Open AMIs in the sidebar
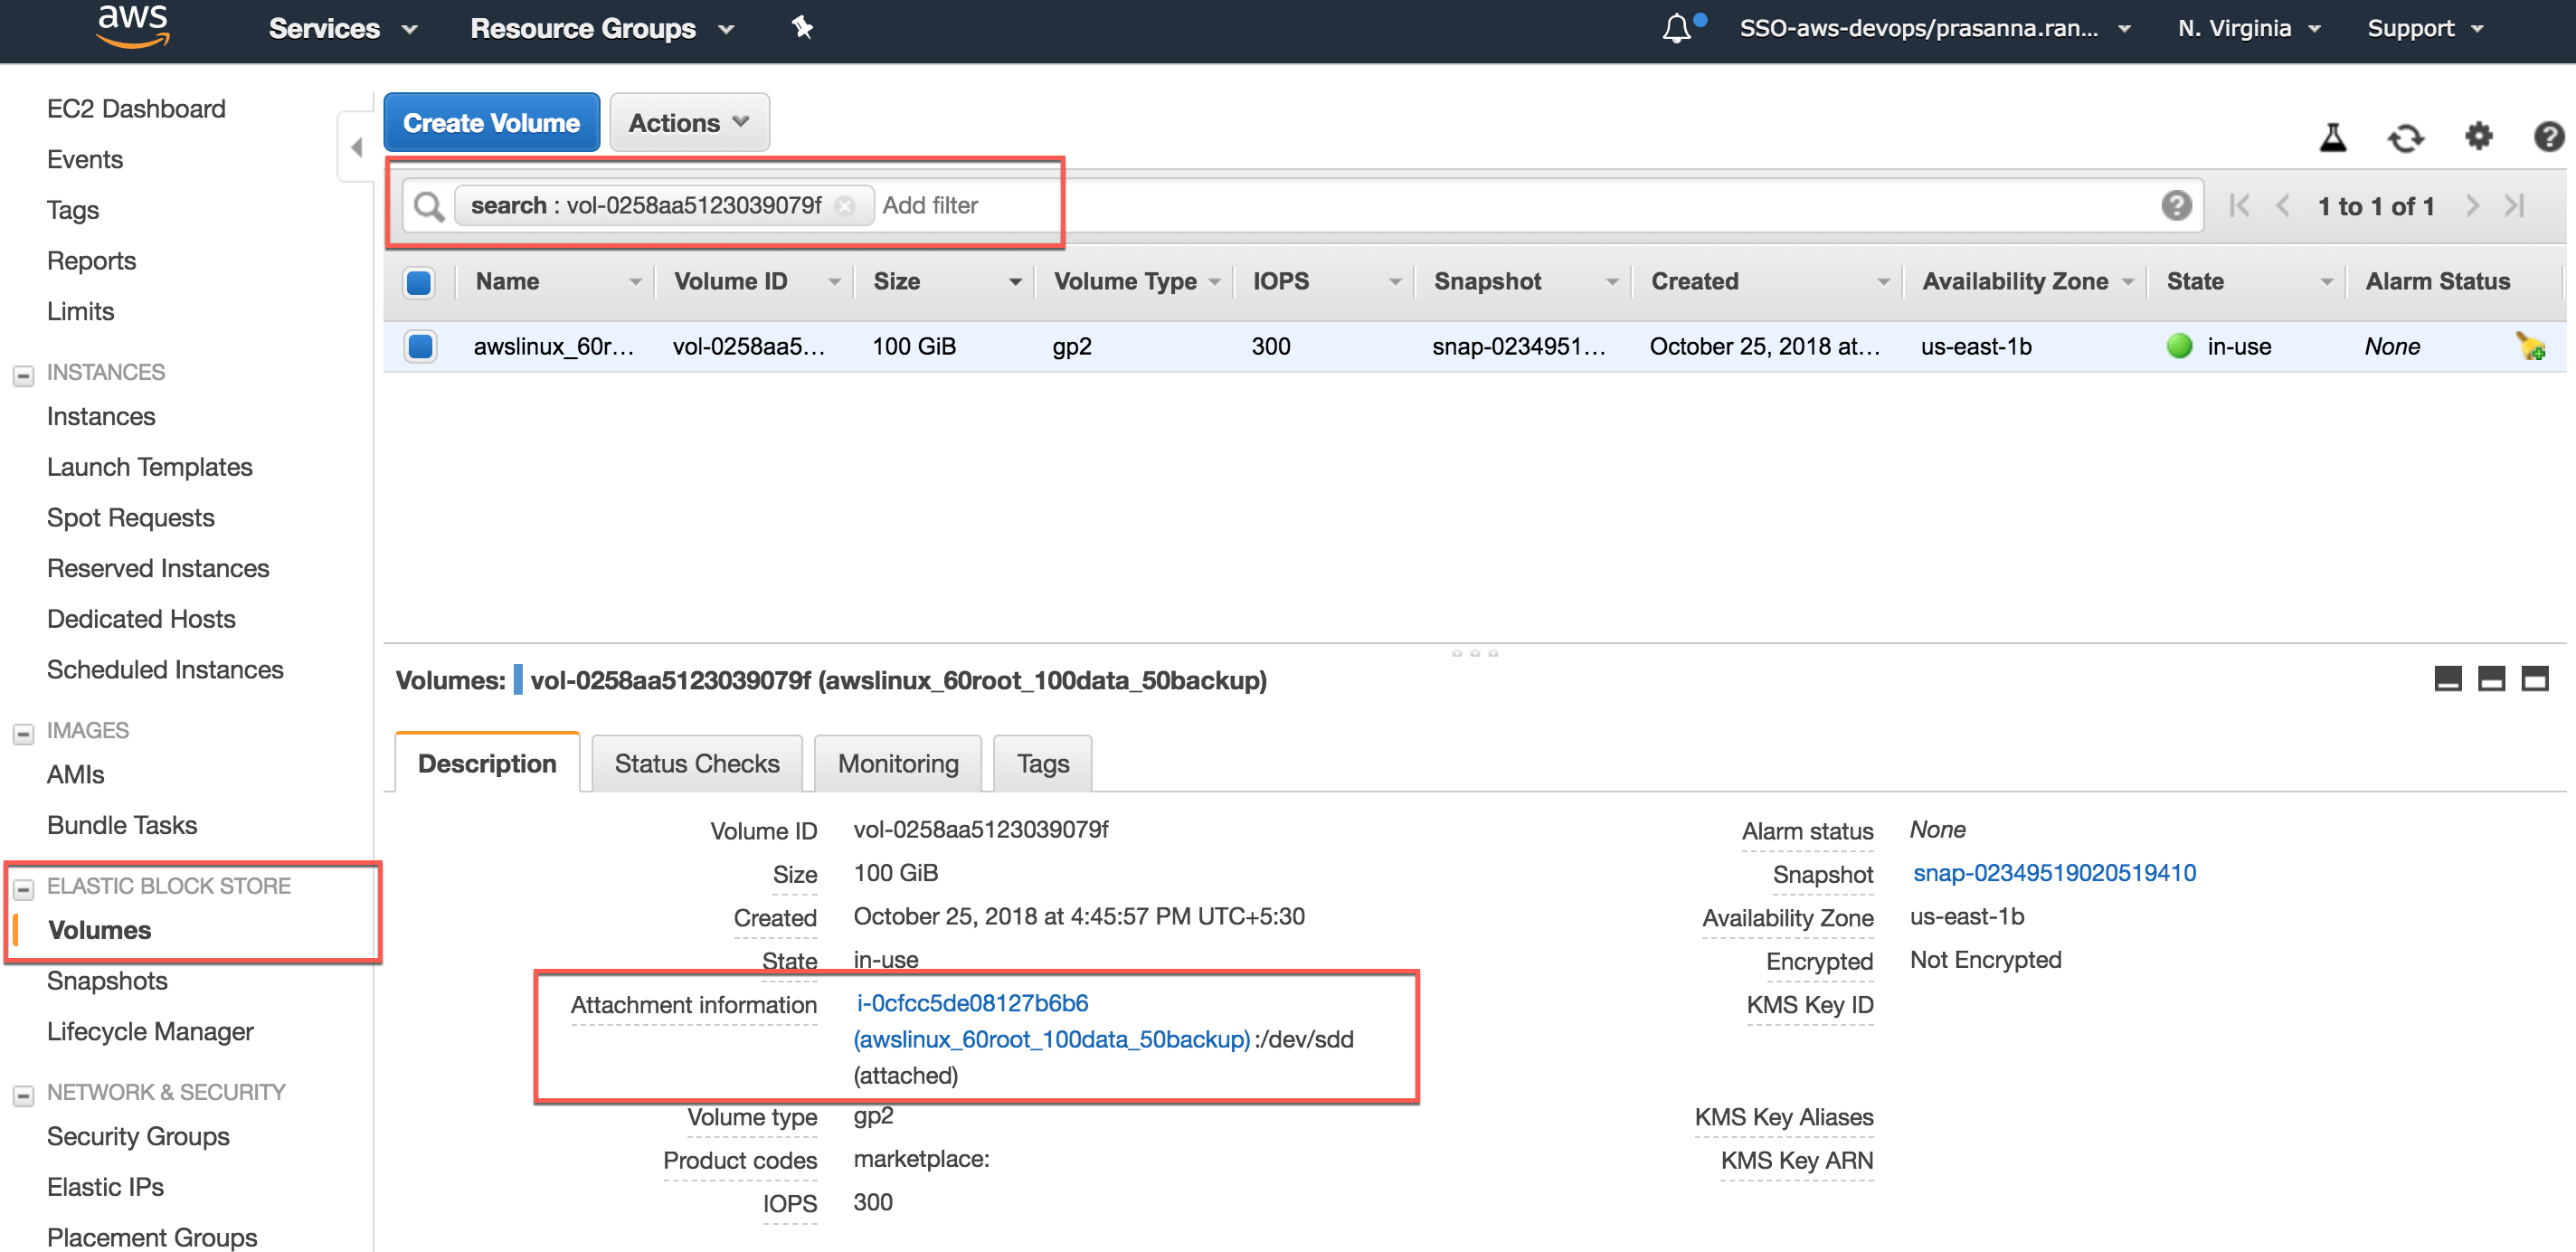Screen dimensions: 2576x1252 tap(76, 774)
